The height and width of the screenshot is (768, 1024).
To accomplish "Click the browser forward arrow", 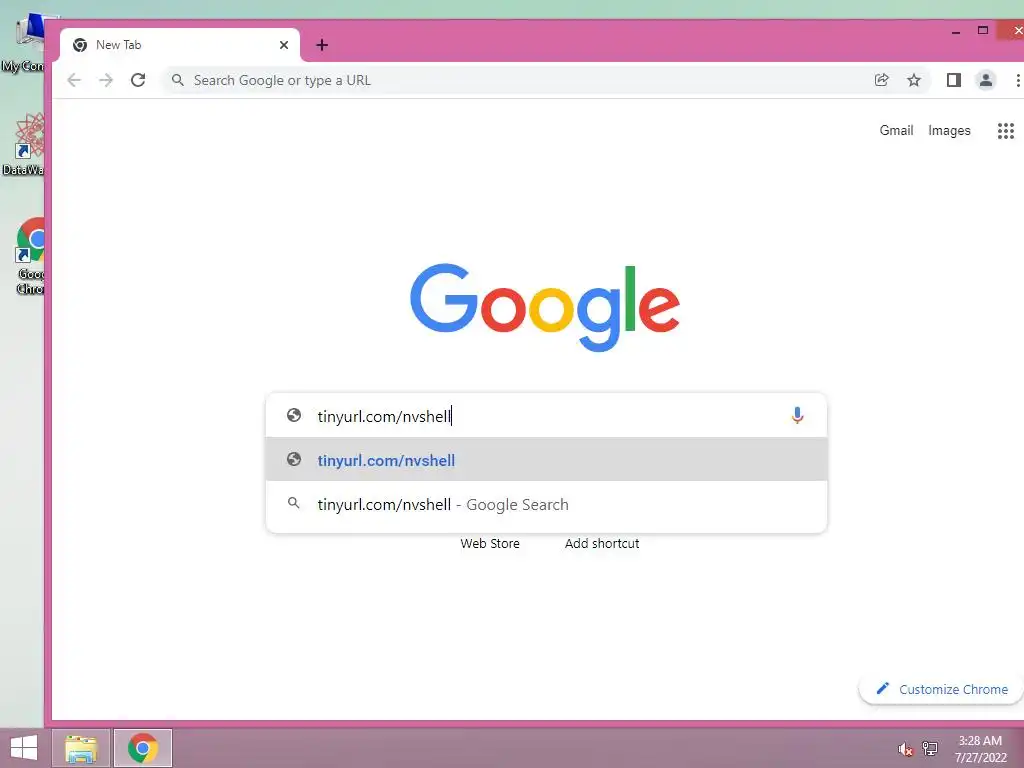I will (x=106, y=80).
